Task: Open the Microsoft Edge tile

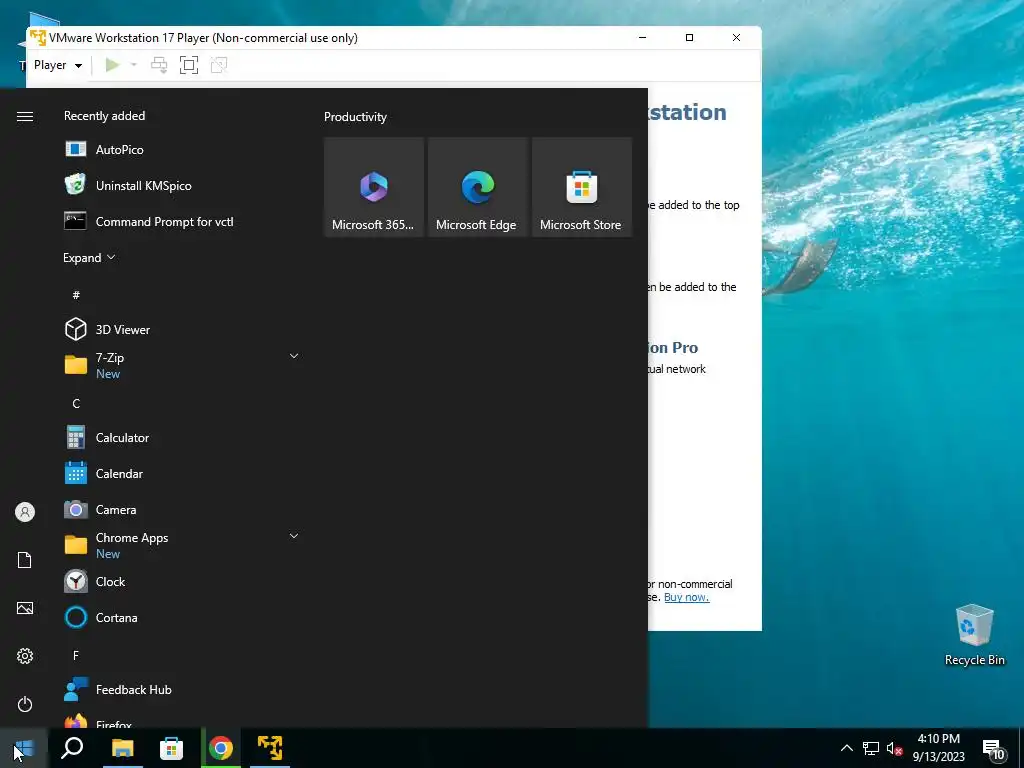Action: (x=477, y=187)
